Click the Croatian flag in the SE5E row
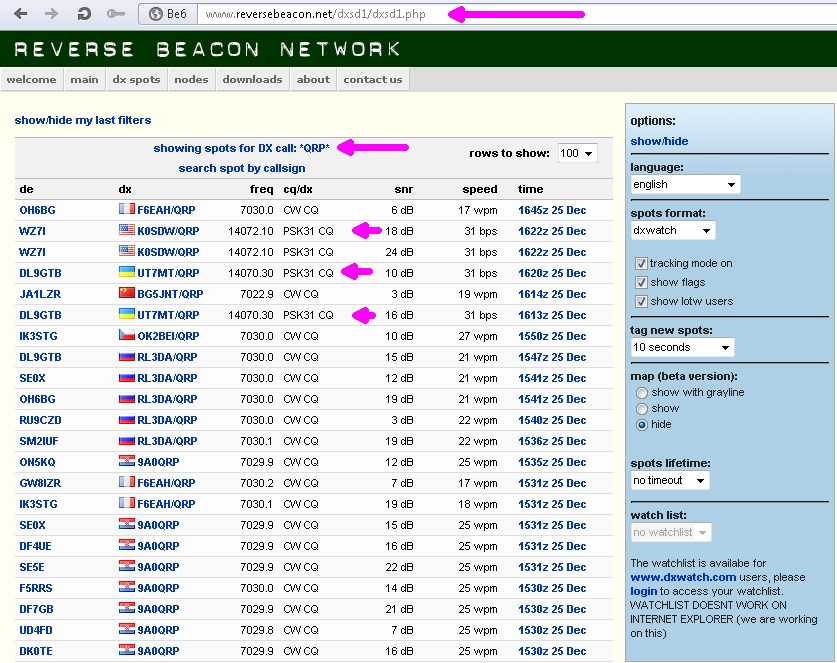837x663 pixels. click(x=127, y=566)
